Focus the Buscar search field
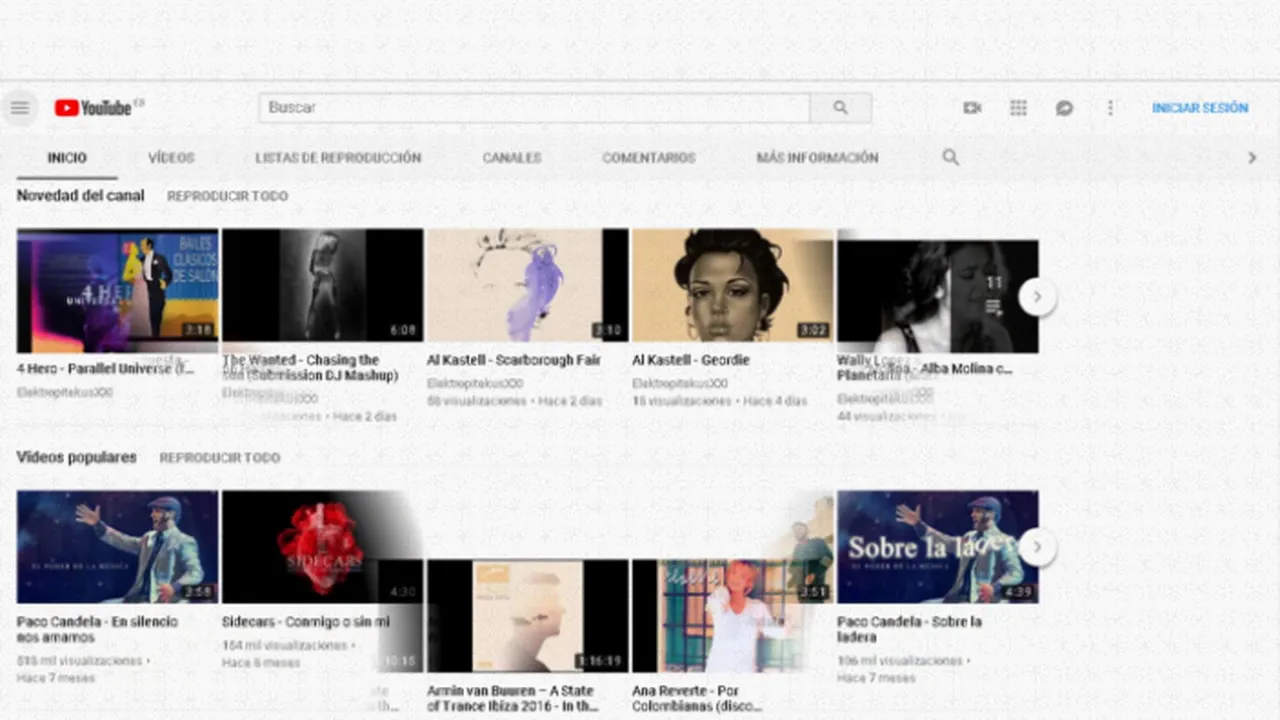Image resolution: width=1280 pixels, height=720 pixels. click(534, 107)
